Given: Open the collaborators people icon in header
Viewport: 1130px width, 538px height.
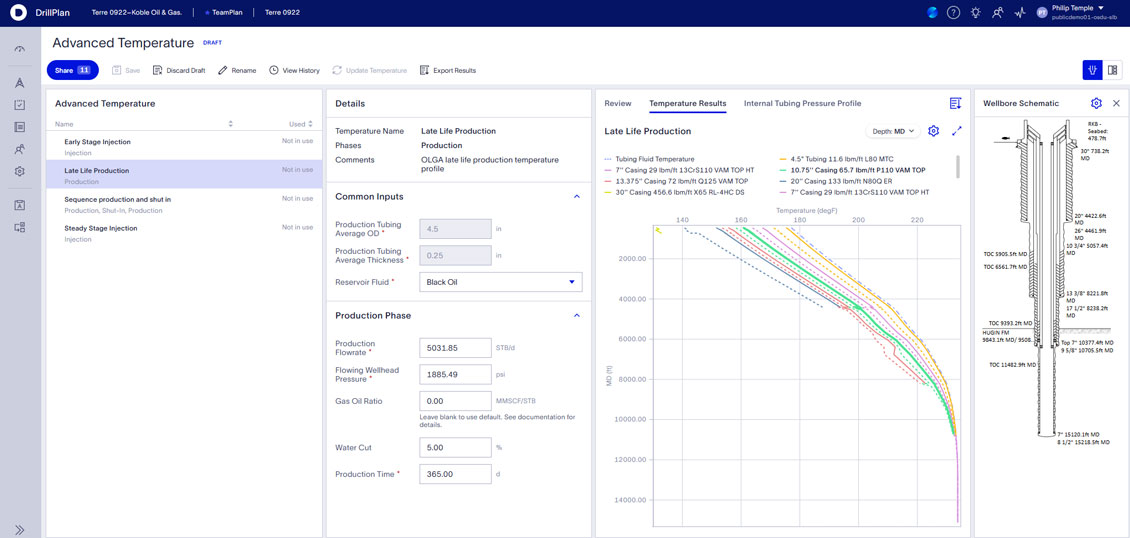Looking at the screenshot, I should pyautogui.click(x=997, y=12).
